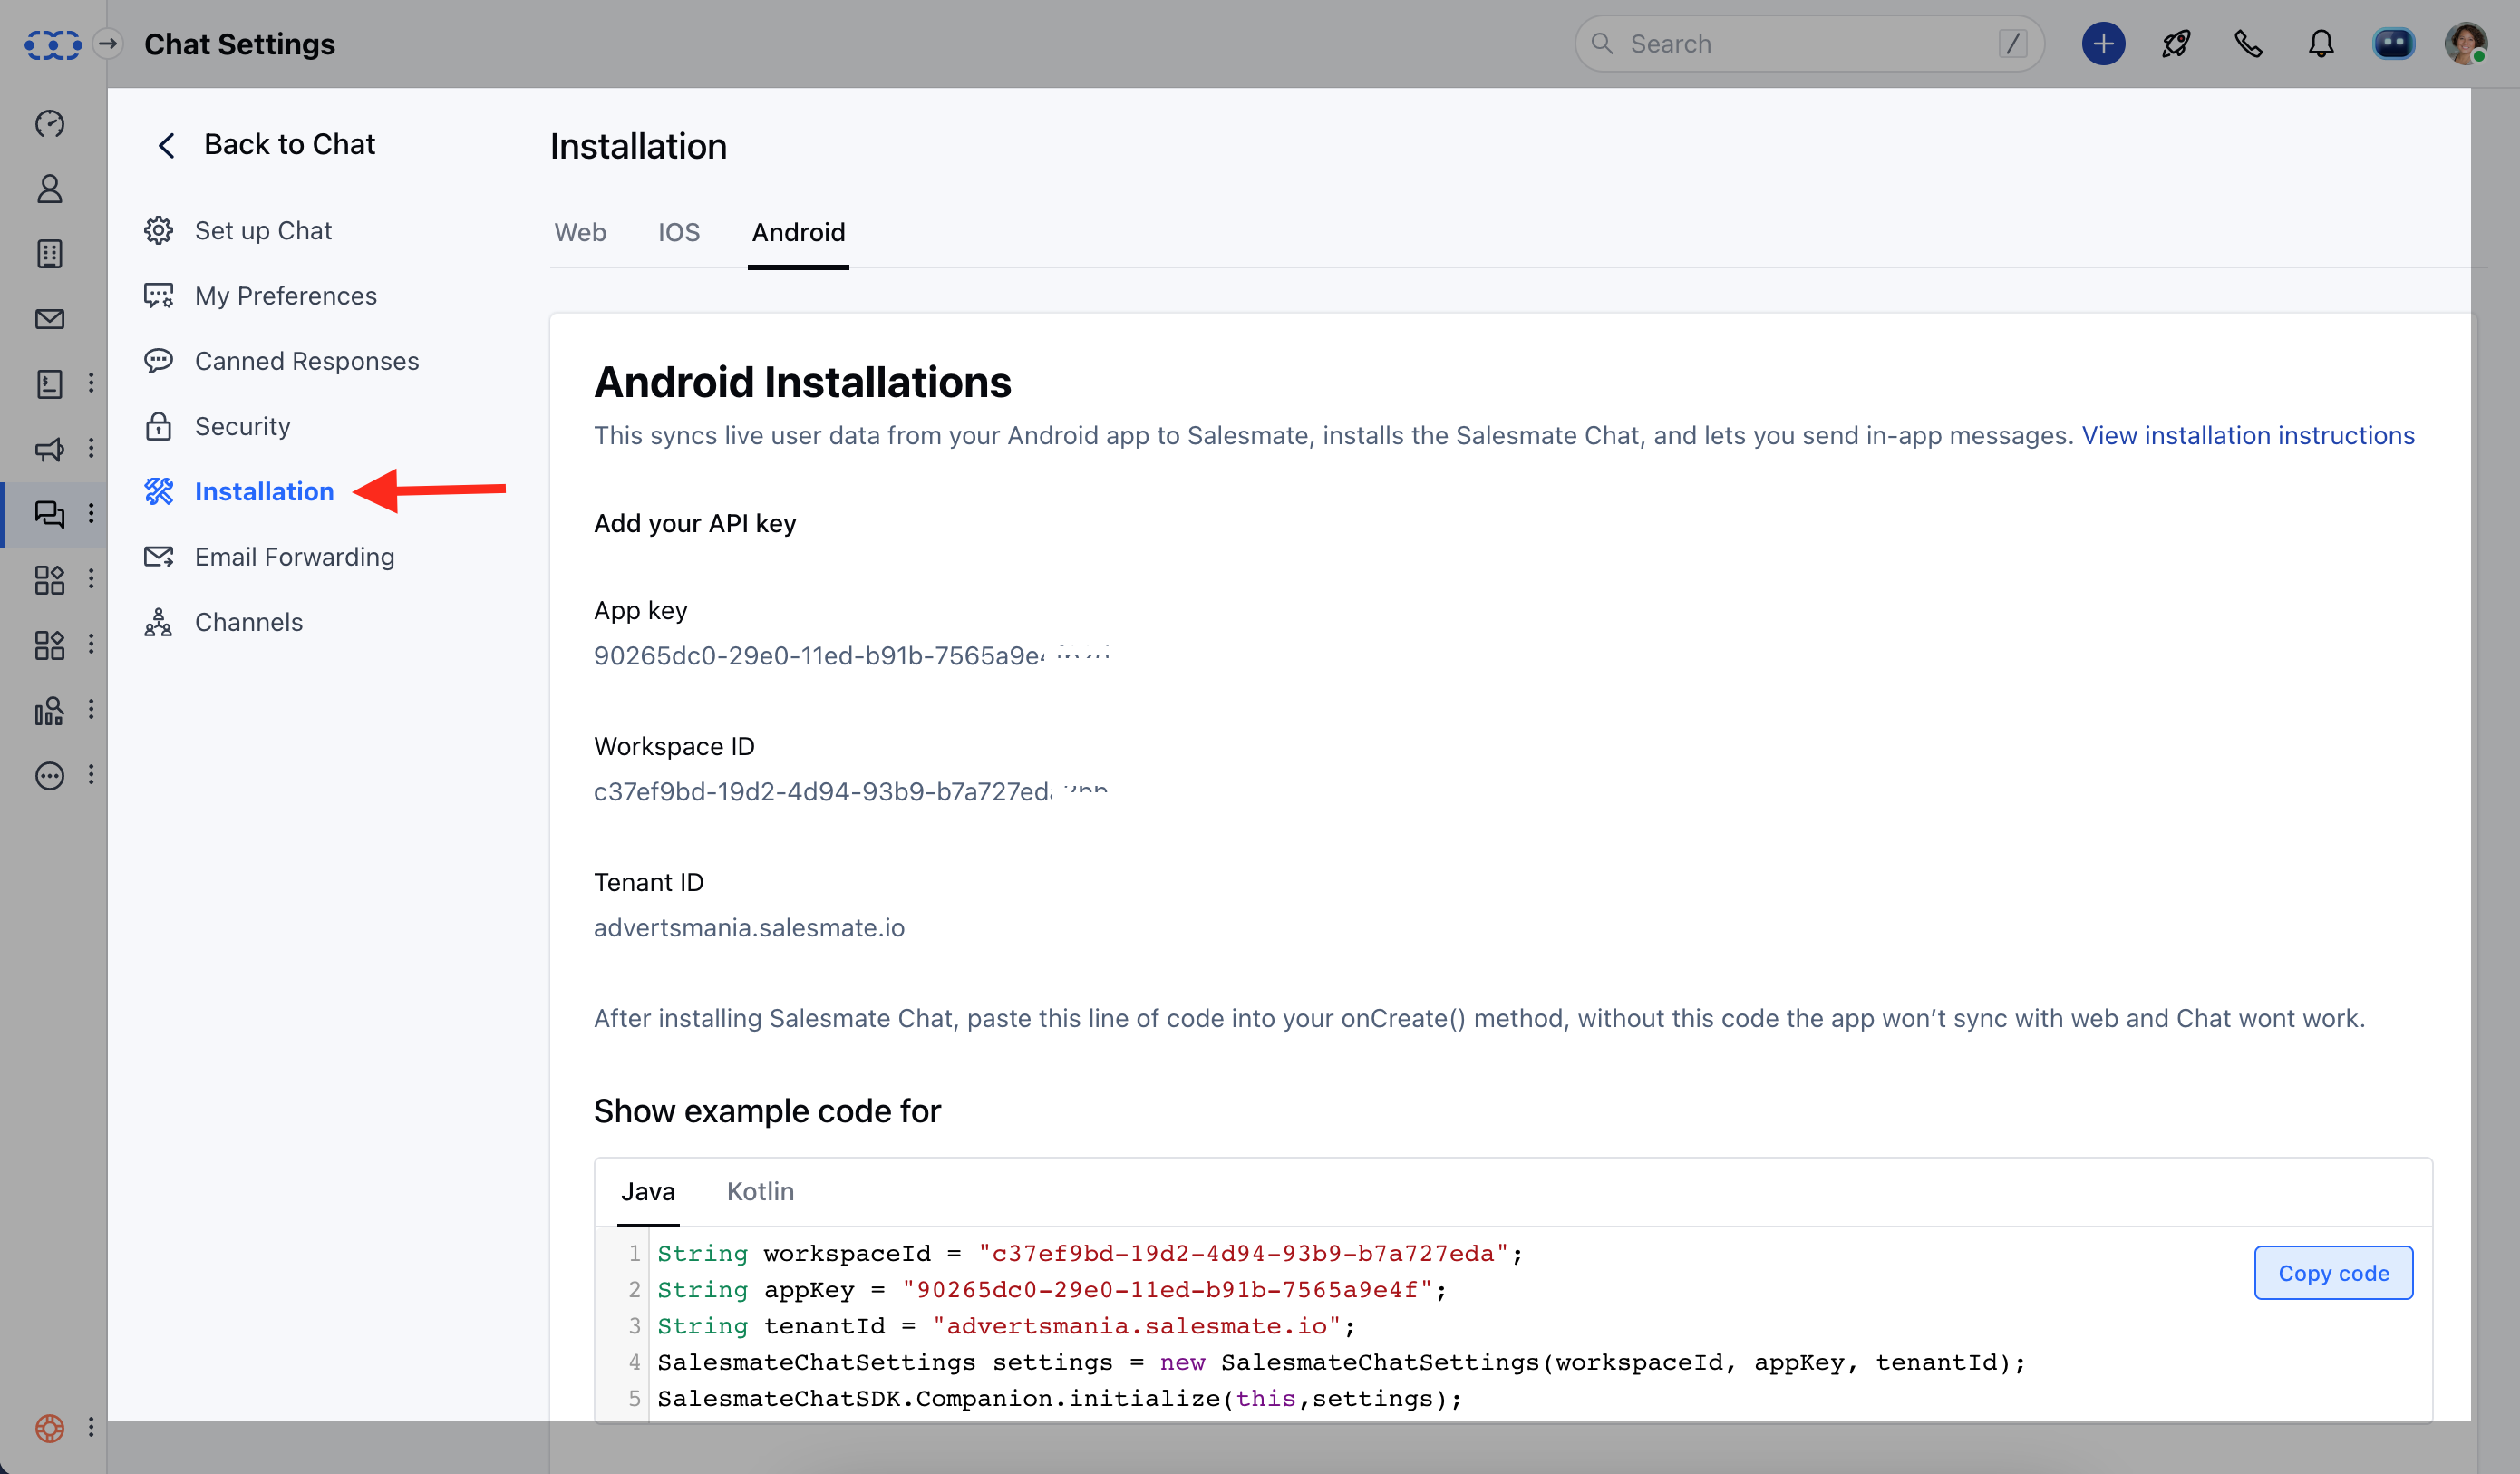The image size is (2520, 1474).
Task: Open Canned Responses settings
Action: 306,361
